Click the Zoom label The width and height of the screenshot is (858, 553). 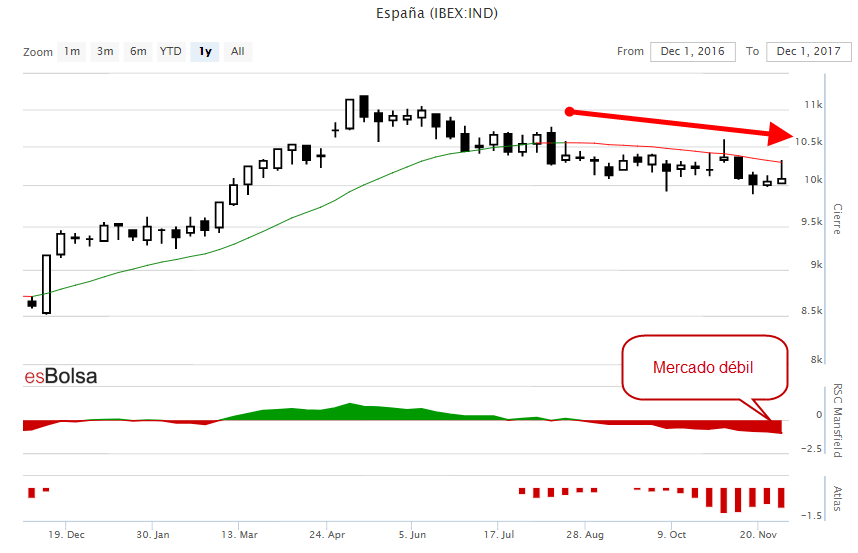point(38,52)
